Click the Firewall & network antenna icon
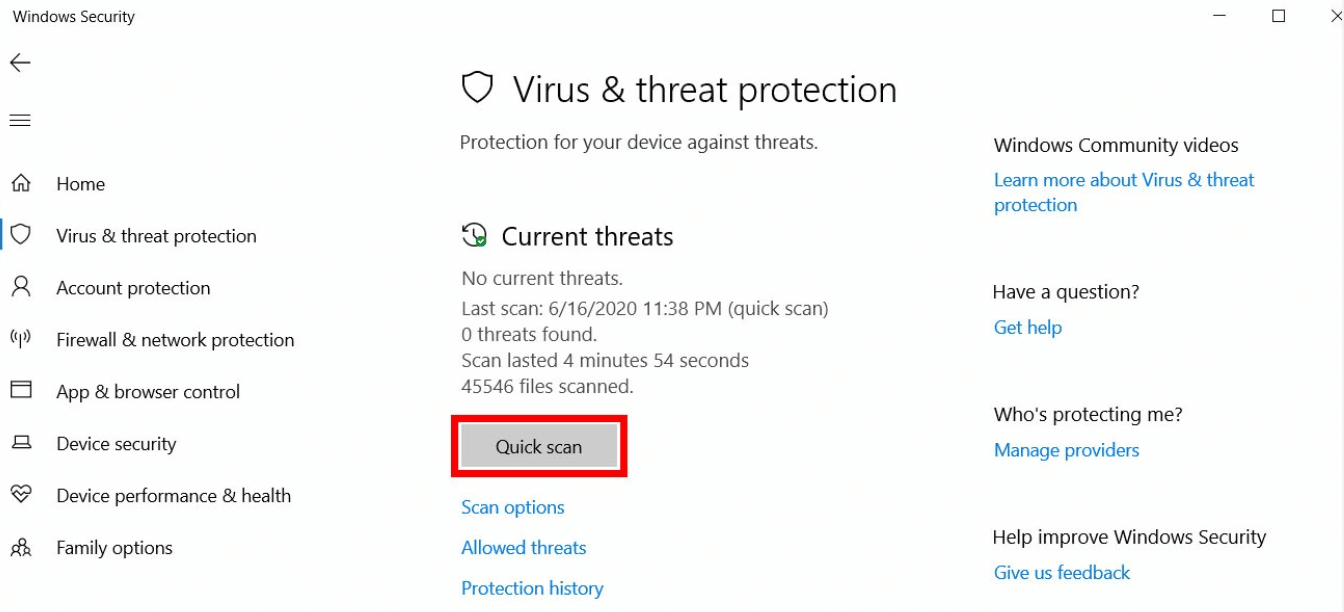The height and width of the screenshot is (612, 1344). (x=20, y=339)
